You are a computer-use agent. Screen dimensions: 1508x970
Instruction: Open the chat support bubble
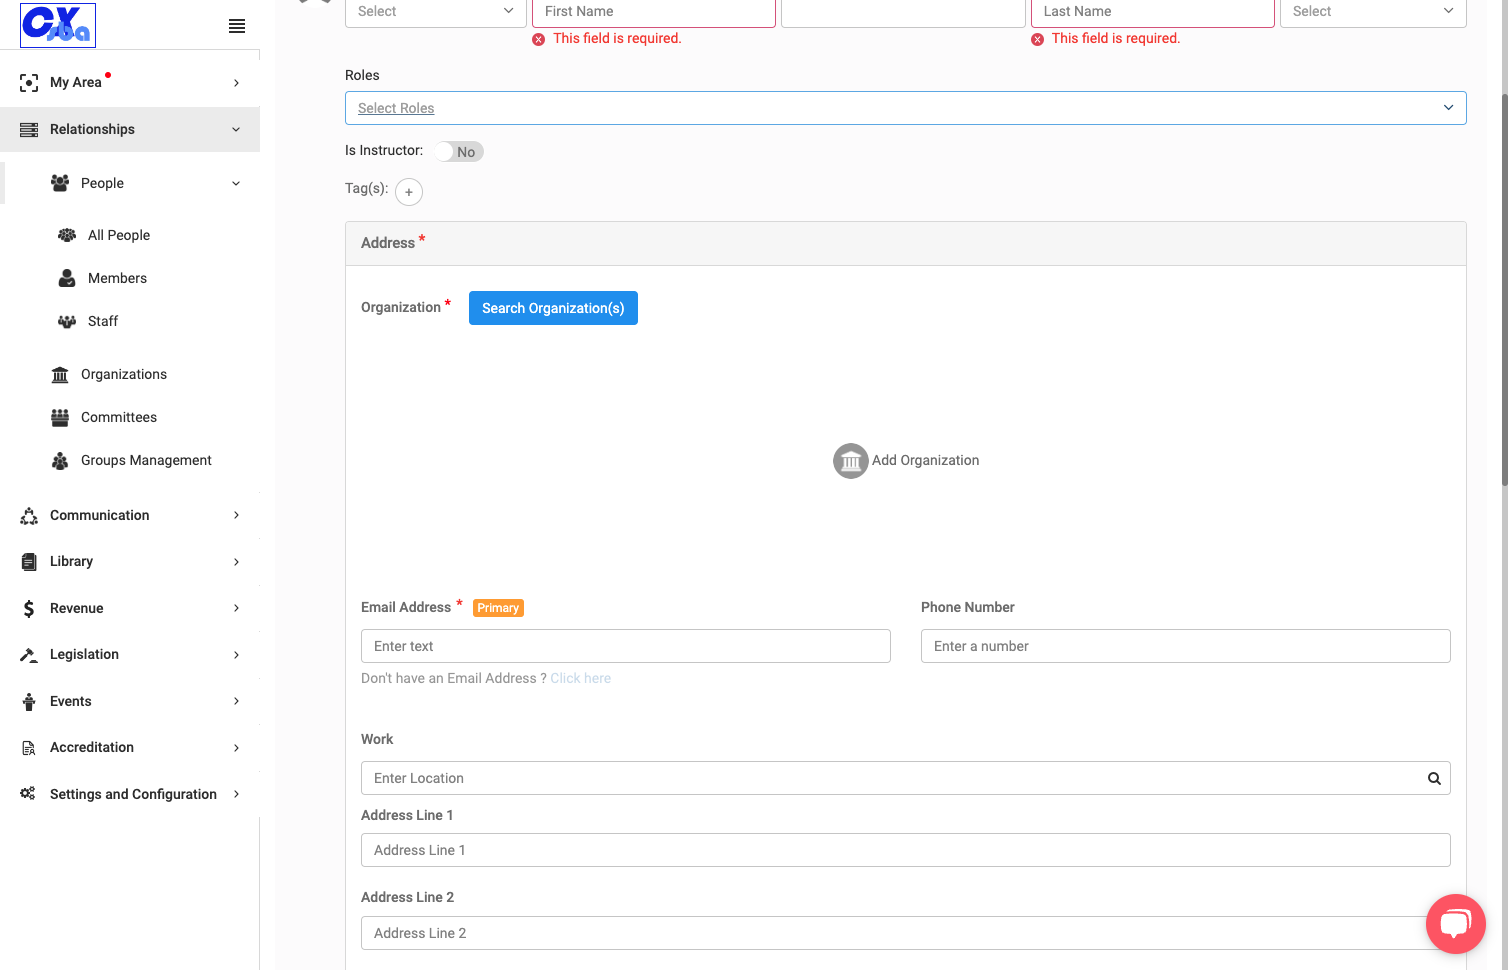tap(1456, 924)
